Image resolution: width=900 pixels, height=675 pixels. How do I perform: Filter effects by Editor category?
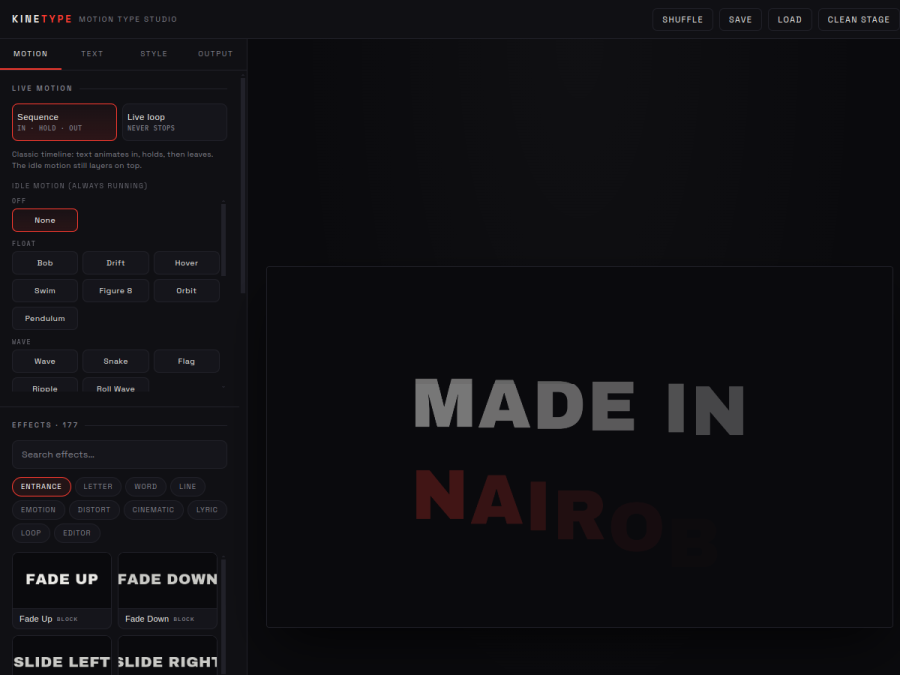coord(77,533)
